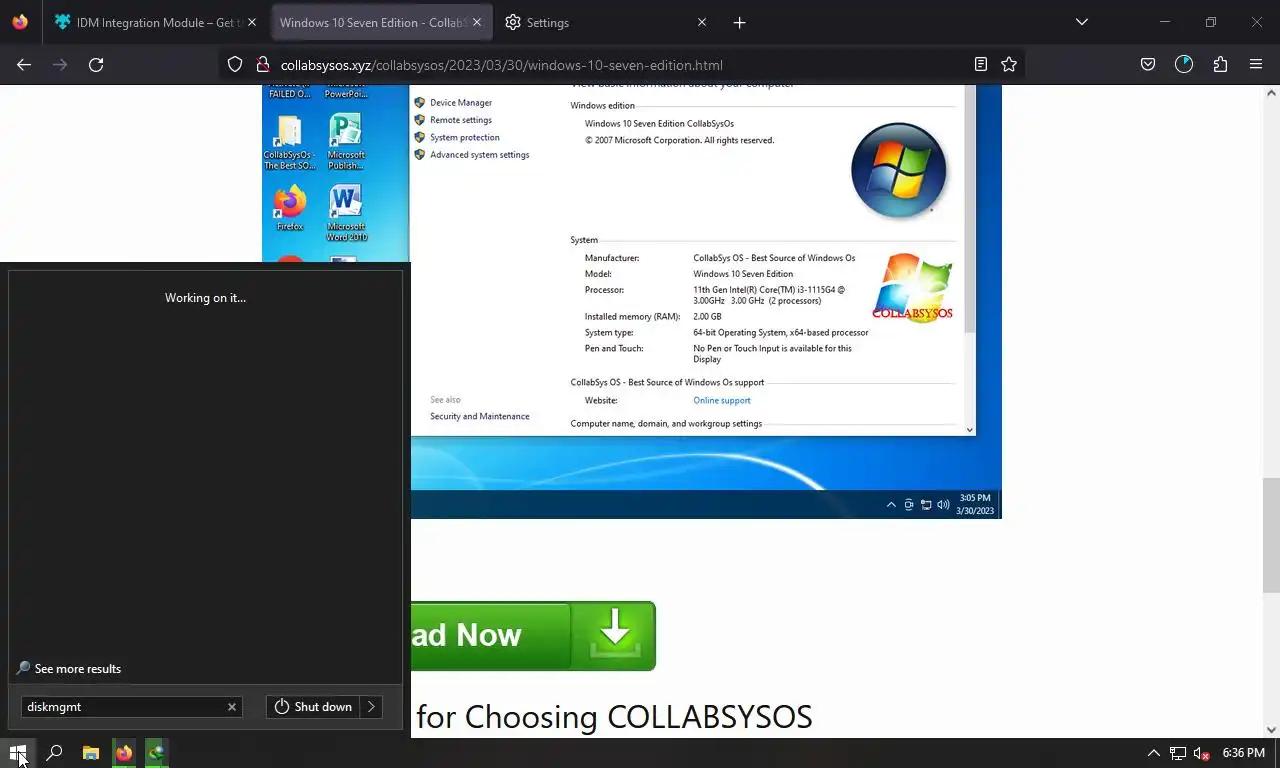Open the Extensions puzzle icon
This screenshot has height=768, width=1280.
click(x=1220, y=65)
